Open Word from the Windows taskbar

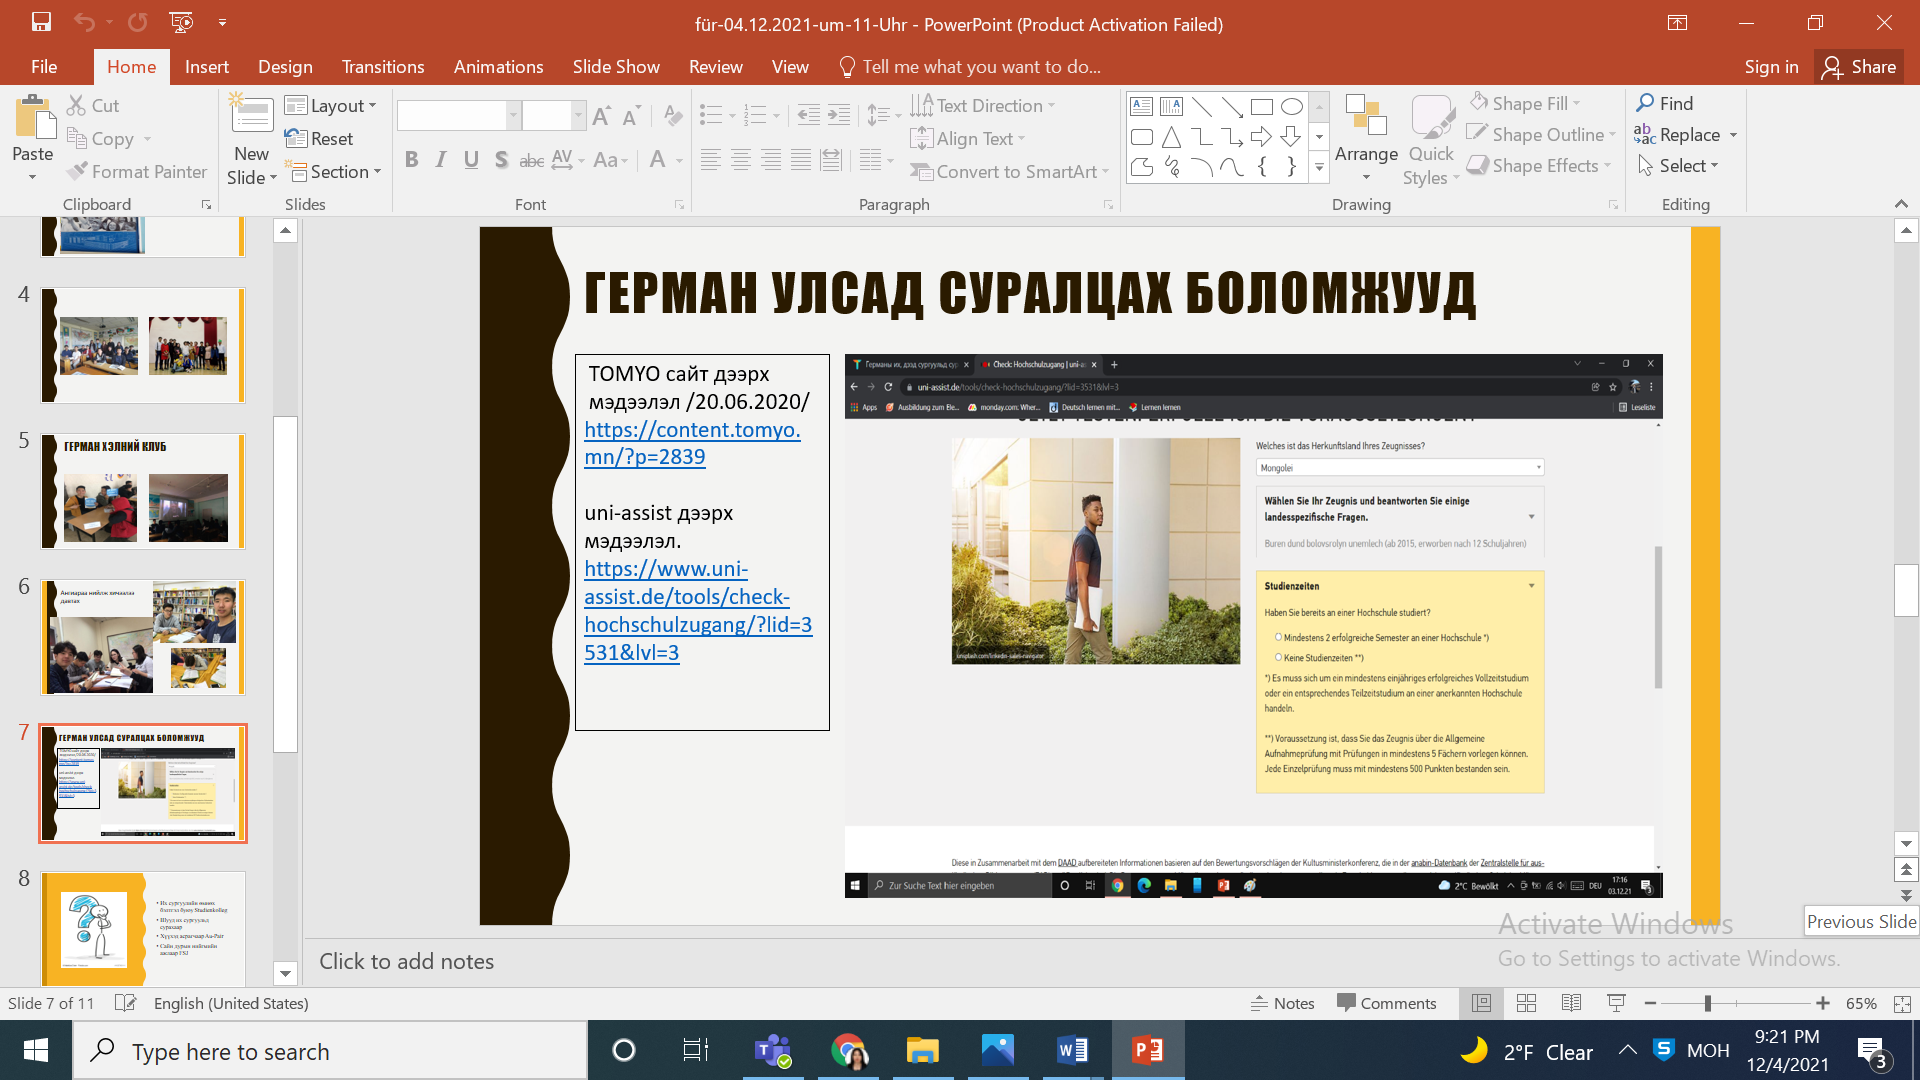(1072, 1050)
